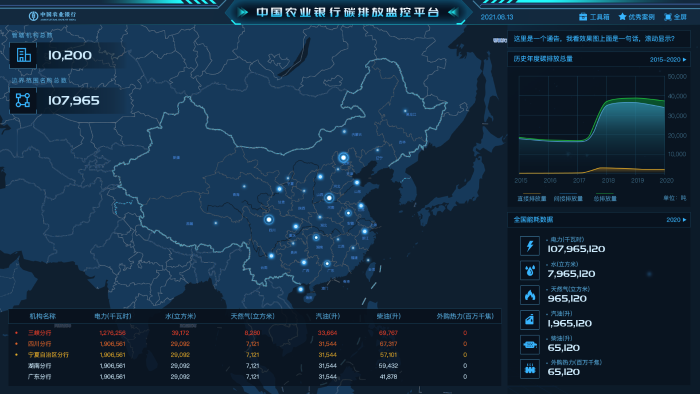Click the Heilongjiang map marker
The width and height of the screenshot is (700, 394).
pyautogui.click(x=405, y=111)
